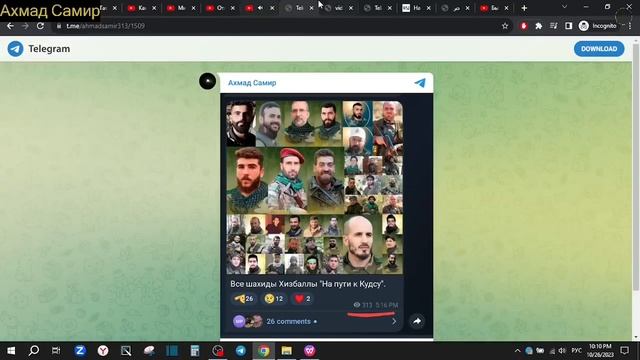Open File Explorer on the taskbar
The height and width of the screenshot is (360, 640).
pyautogui.click(x=287, y=351)
